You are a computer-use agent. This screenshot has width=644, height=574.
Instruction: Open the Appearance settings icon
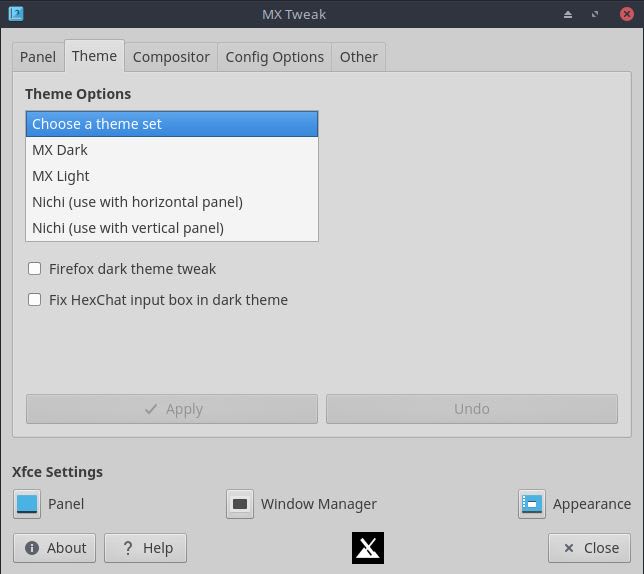532,504
